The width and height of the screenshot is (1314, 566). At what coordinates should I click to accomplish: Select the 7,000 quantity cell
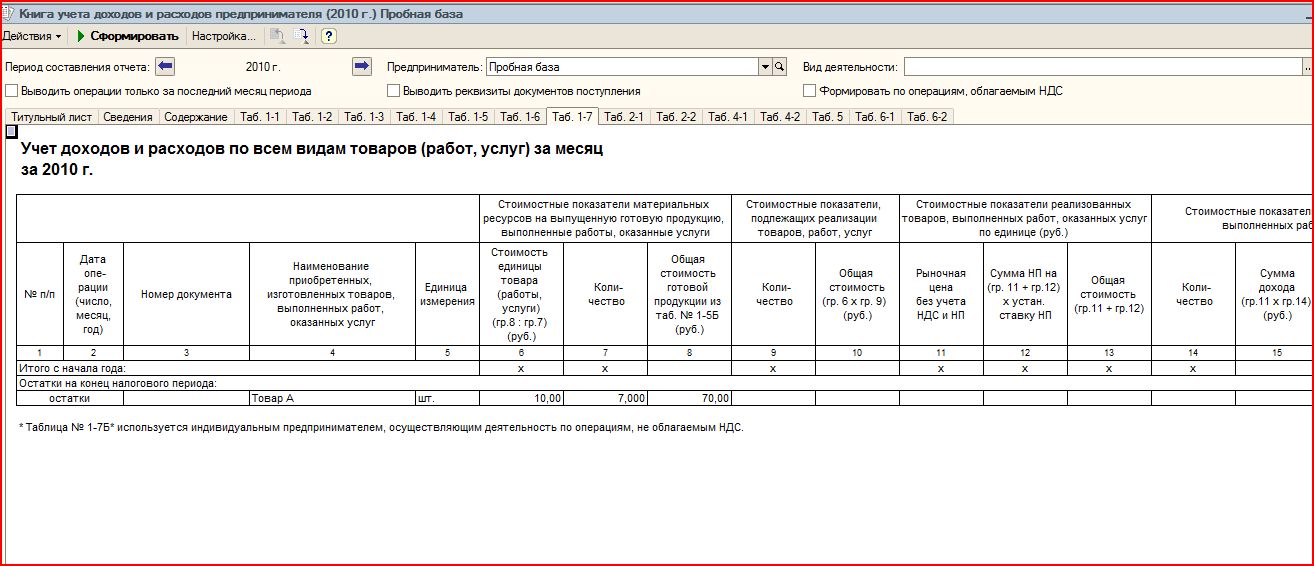coord(606,398)
